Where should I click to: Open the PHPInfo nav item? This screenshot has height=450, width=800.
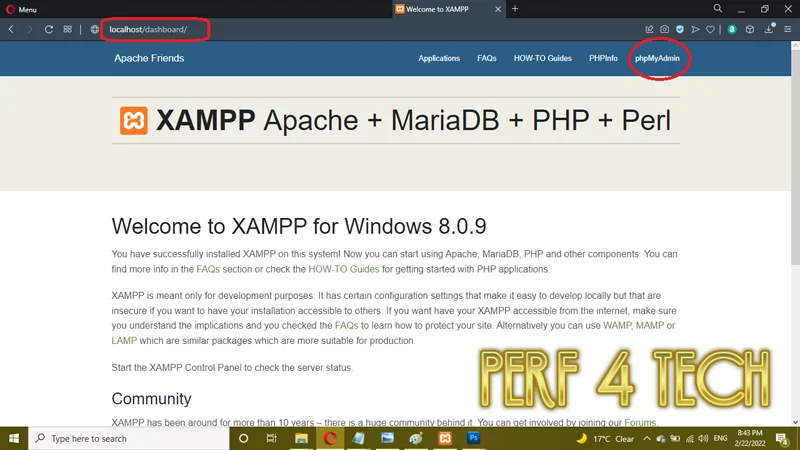[603, 58]
